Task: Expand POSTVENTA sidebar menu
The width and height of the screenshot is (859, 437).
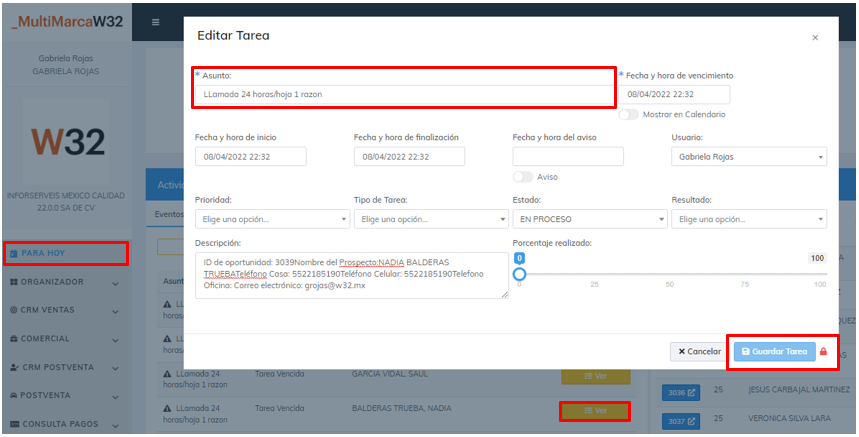Action: (65, 395)
